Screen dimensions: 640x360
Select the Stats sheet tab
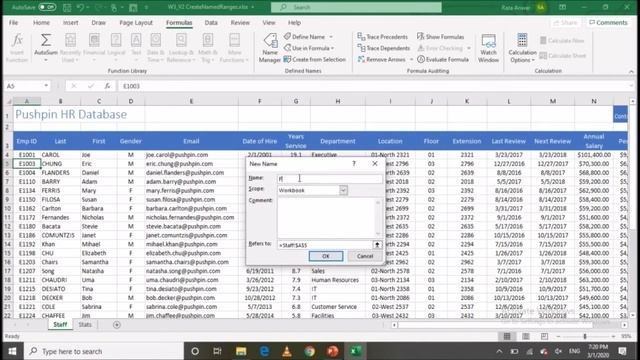coord(85,324)
